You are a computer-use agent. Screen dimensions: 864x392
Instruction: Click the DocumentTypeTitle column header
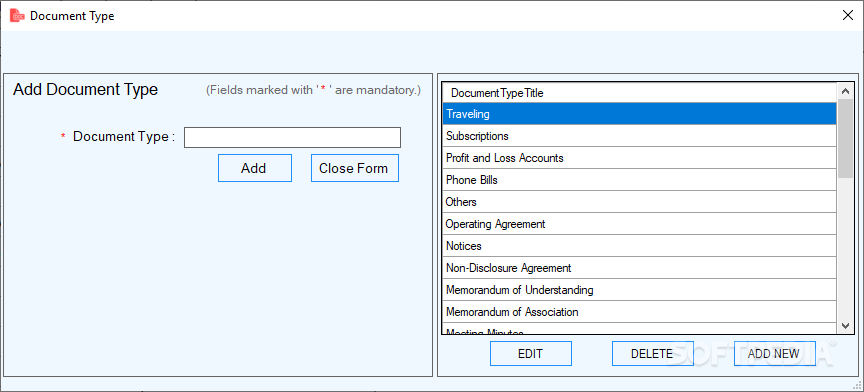tap(639, 93)
